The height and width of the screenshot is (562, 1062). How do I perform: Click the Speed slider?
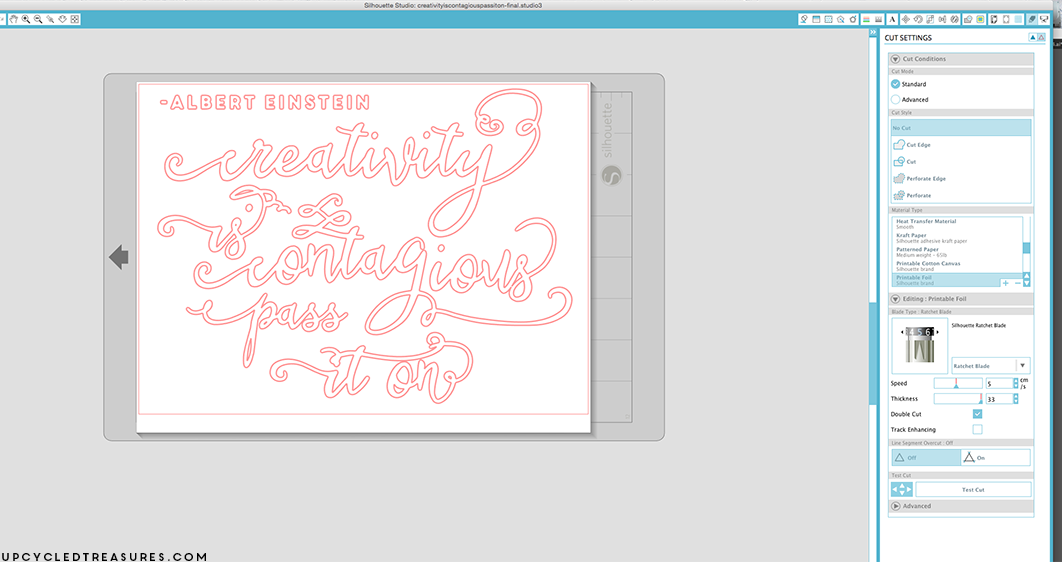(958, 383)
